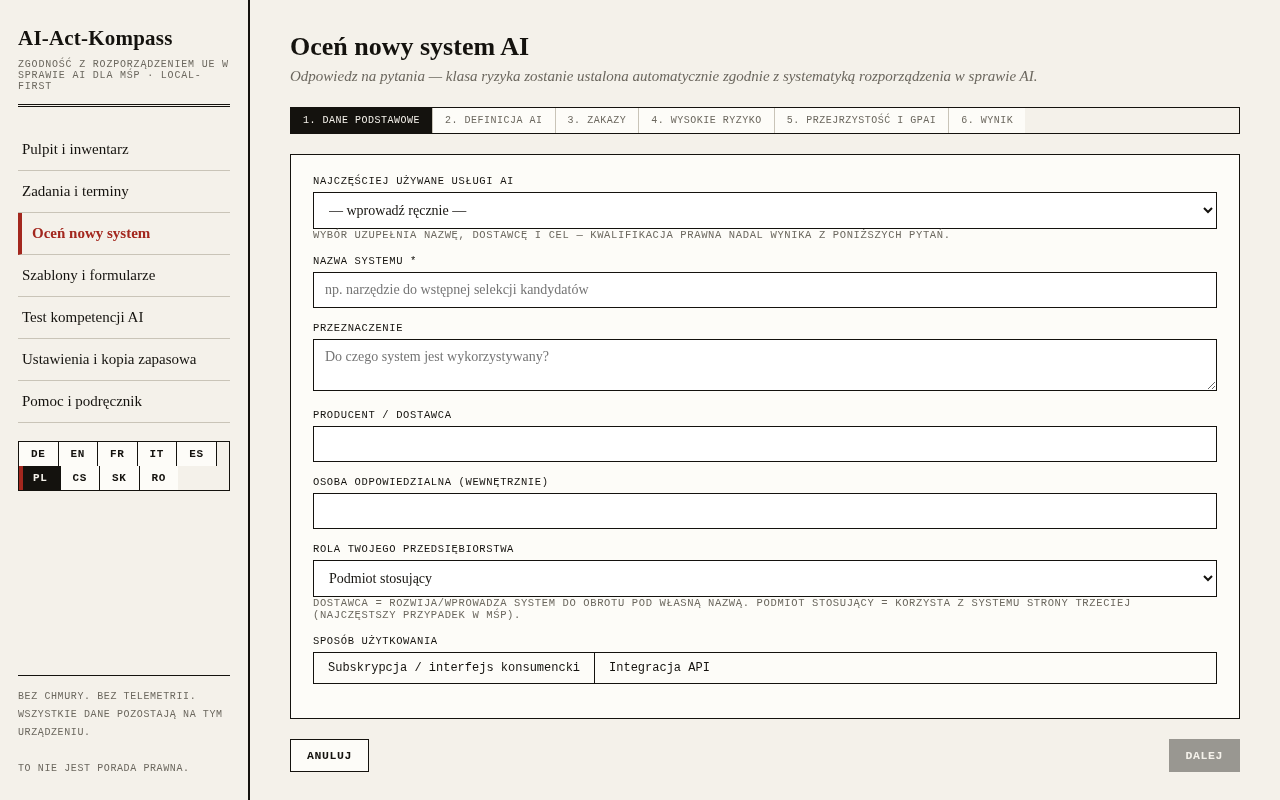Screen dimensions: 1280x800
Task: Select PL language button
Action: point(40,478)
